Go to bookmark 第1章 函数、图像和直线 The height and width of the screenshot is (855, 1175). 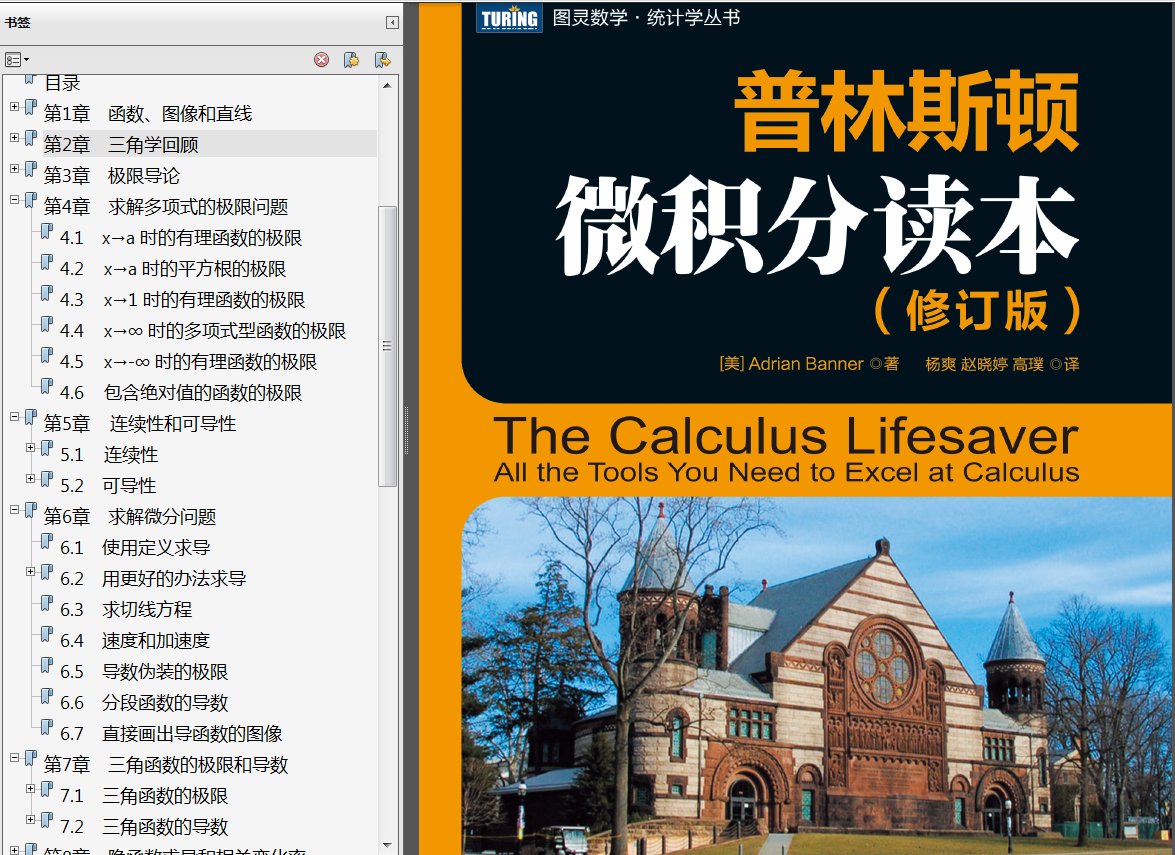148,114
